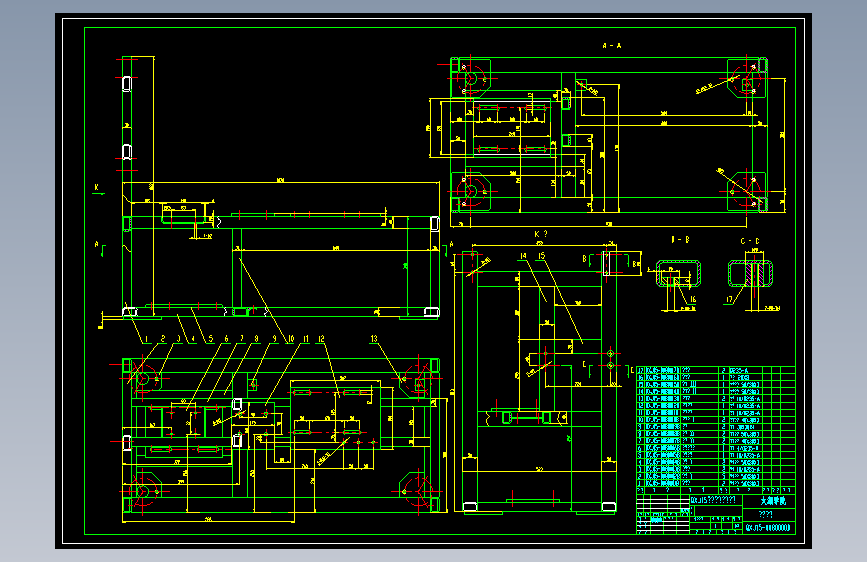Select the C - C section label
This screenshot has width=867, height=562.
tap(750, 241)
